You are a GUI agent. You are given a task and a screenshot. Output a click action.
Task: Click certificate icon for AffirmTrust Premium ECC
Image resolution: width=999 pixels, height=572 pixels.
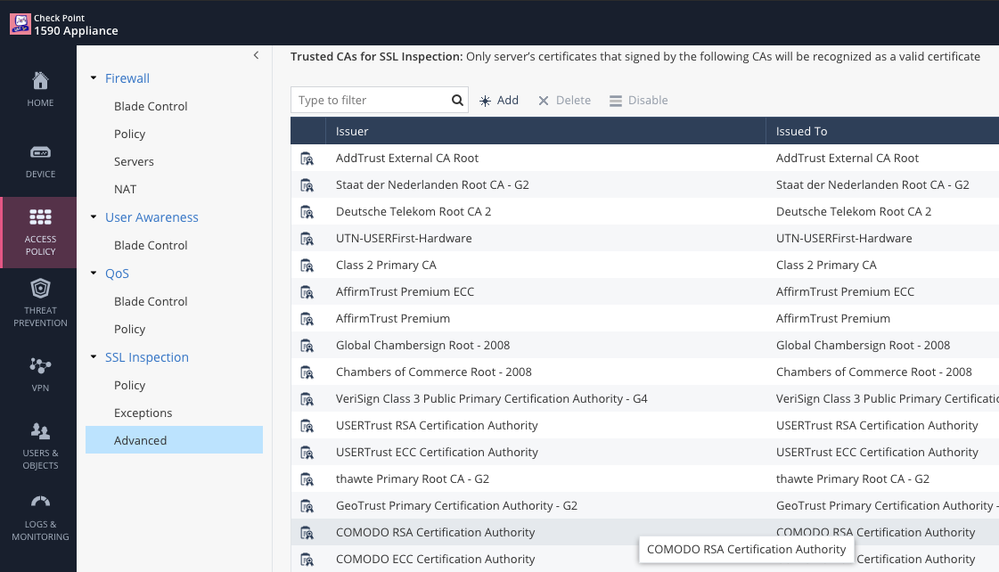(x=307, y=292)
